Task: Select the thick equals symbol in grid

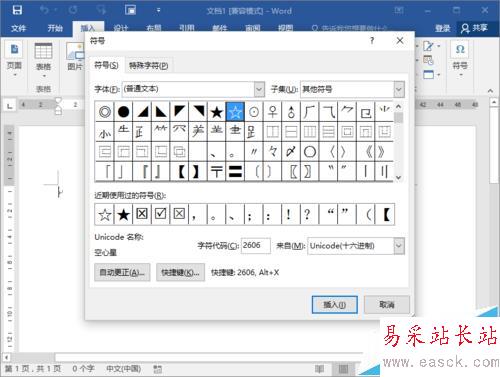Action: pyautogui.click(x=235, y=172)
